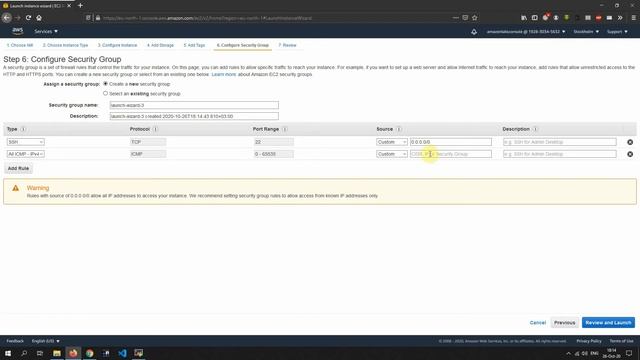Click the browser home icon

(39, 18)
